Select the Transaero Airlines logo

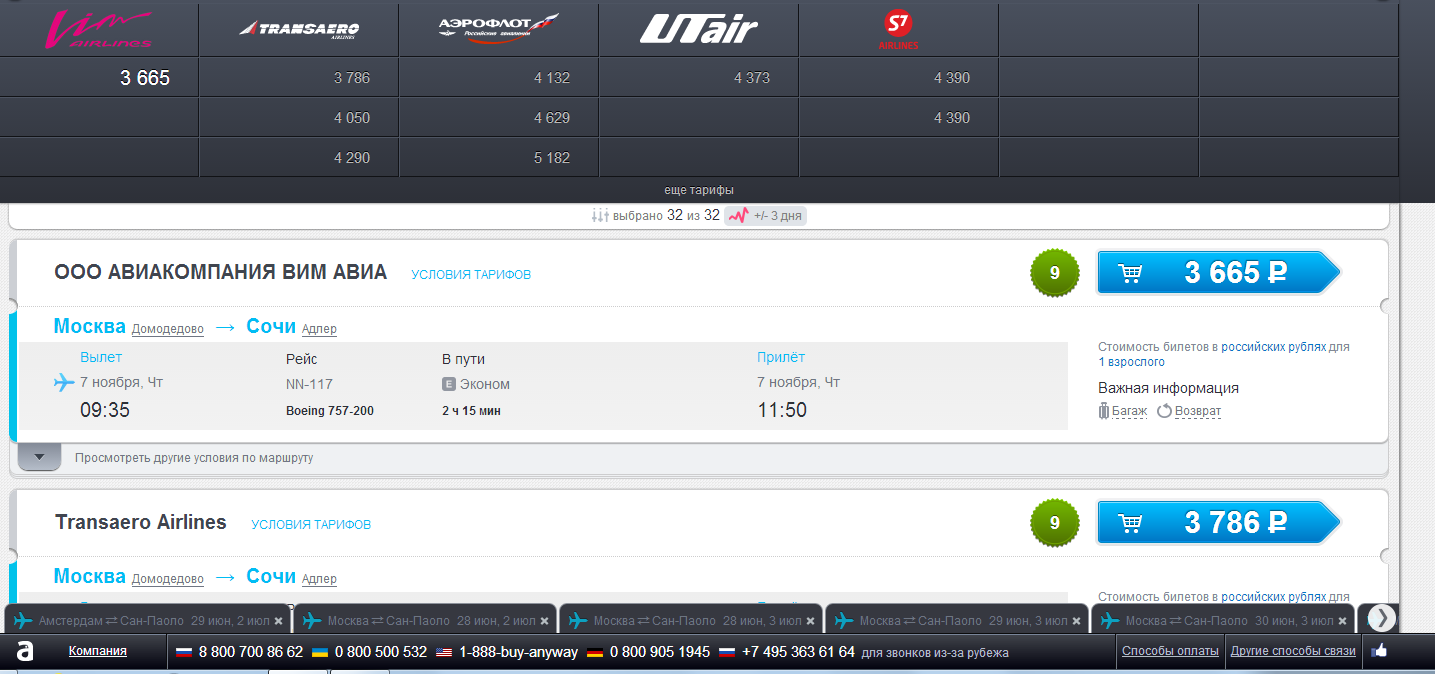tap(299, 29)
